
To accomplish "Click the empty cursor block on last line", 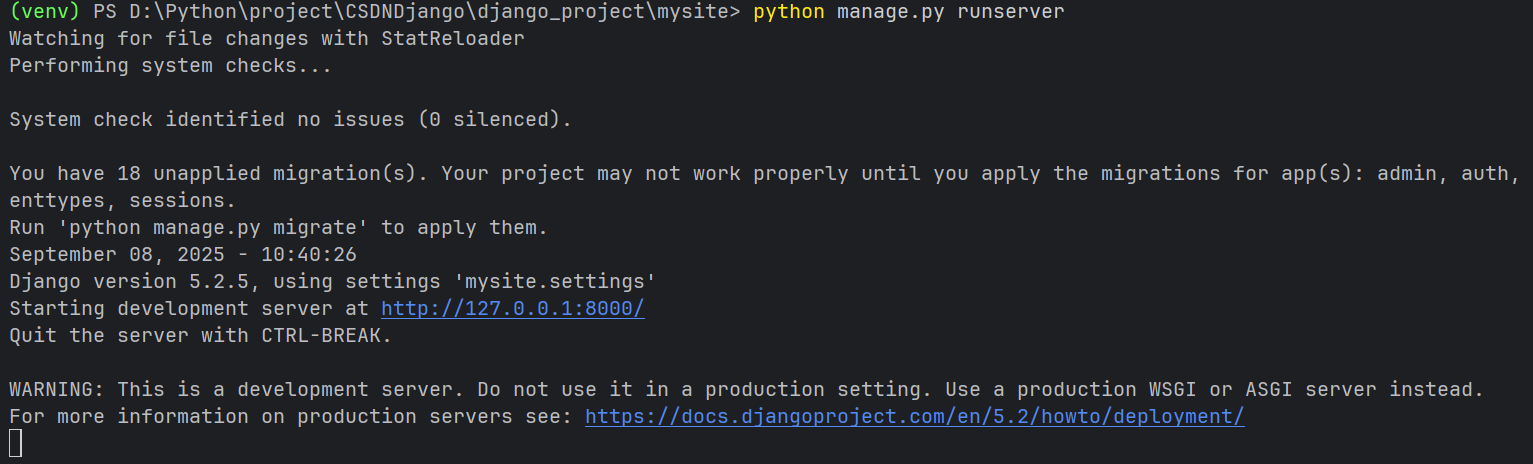I will coord(15,444).
